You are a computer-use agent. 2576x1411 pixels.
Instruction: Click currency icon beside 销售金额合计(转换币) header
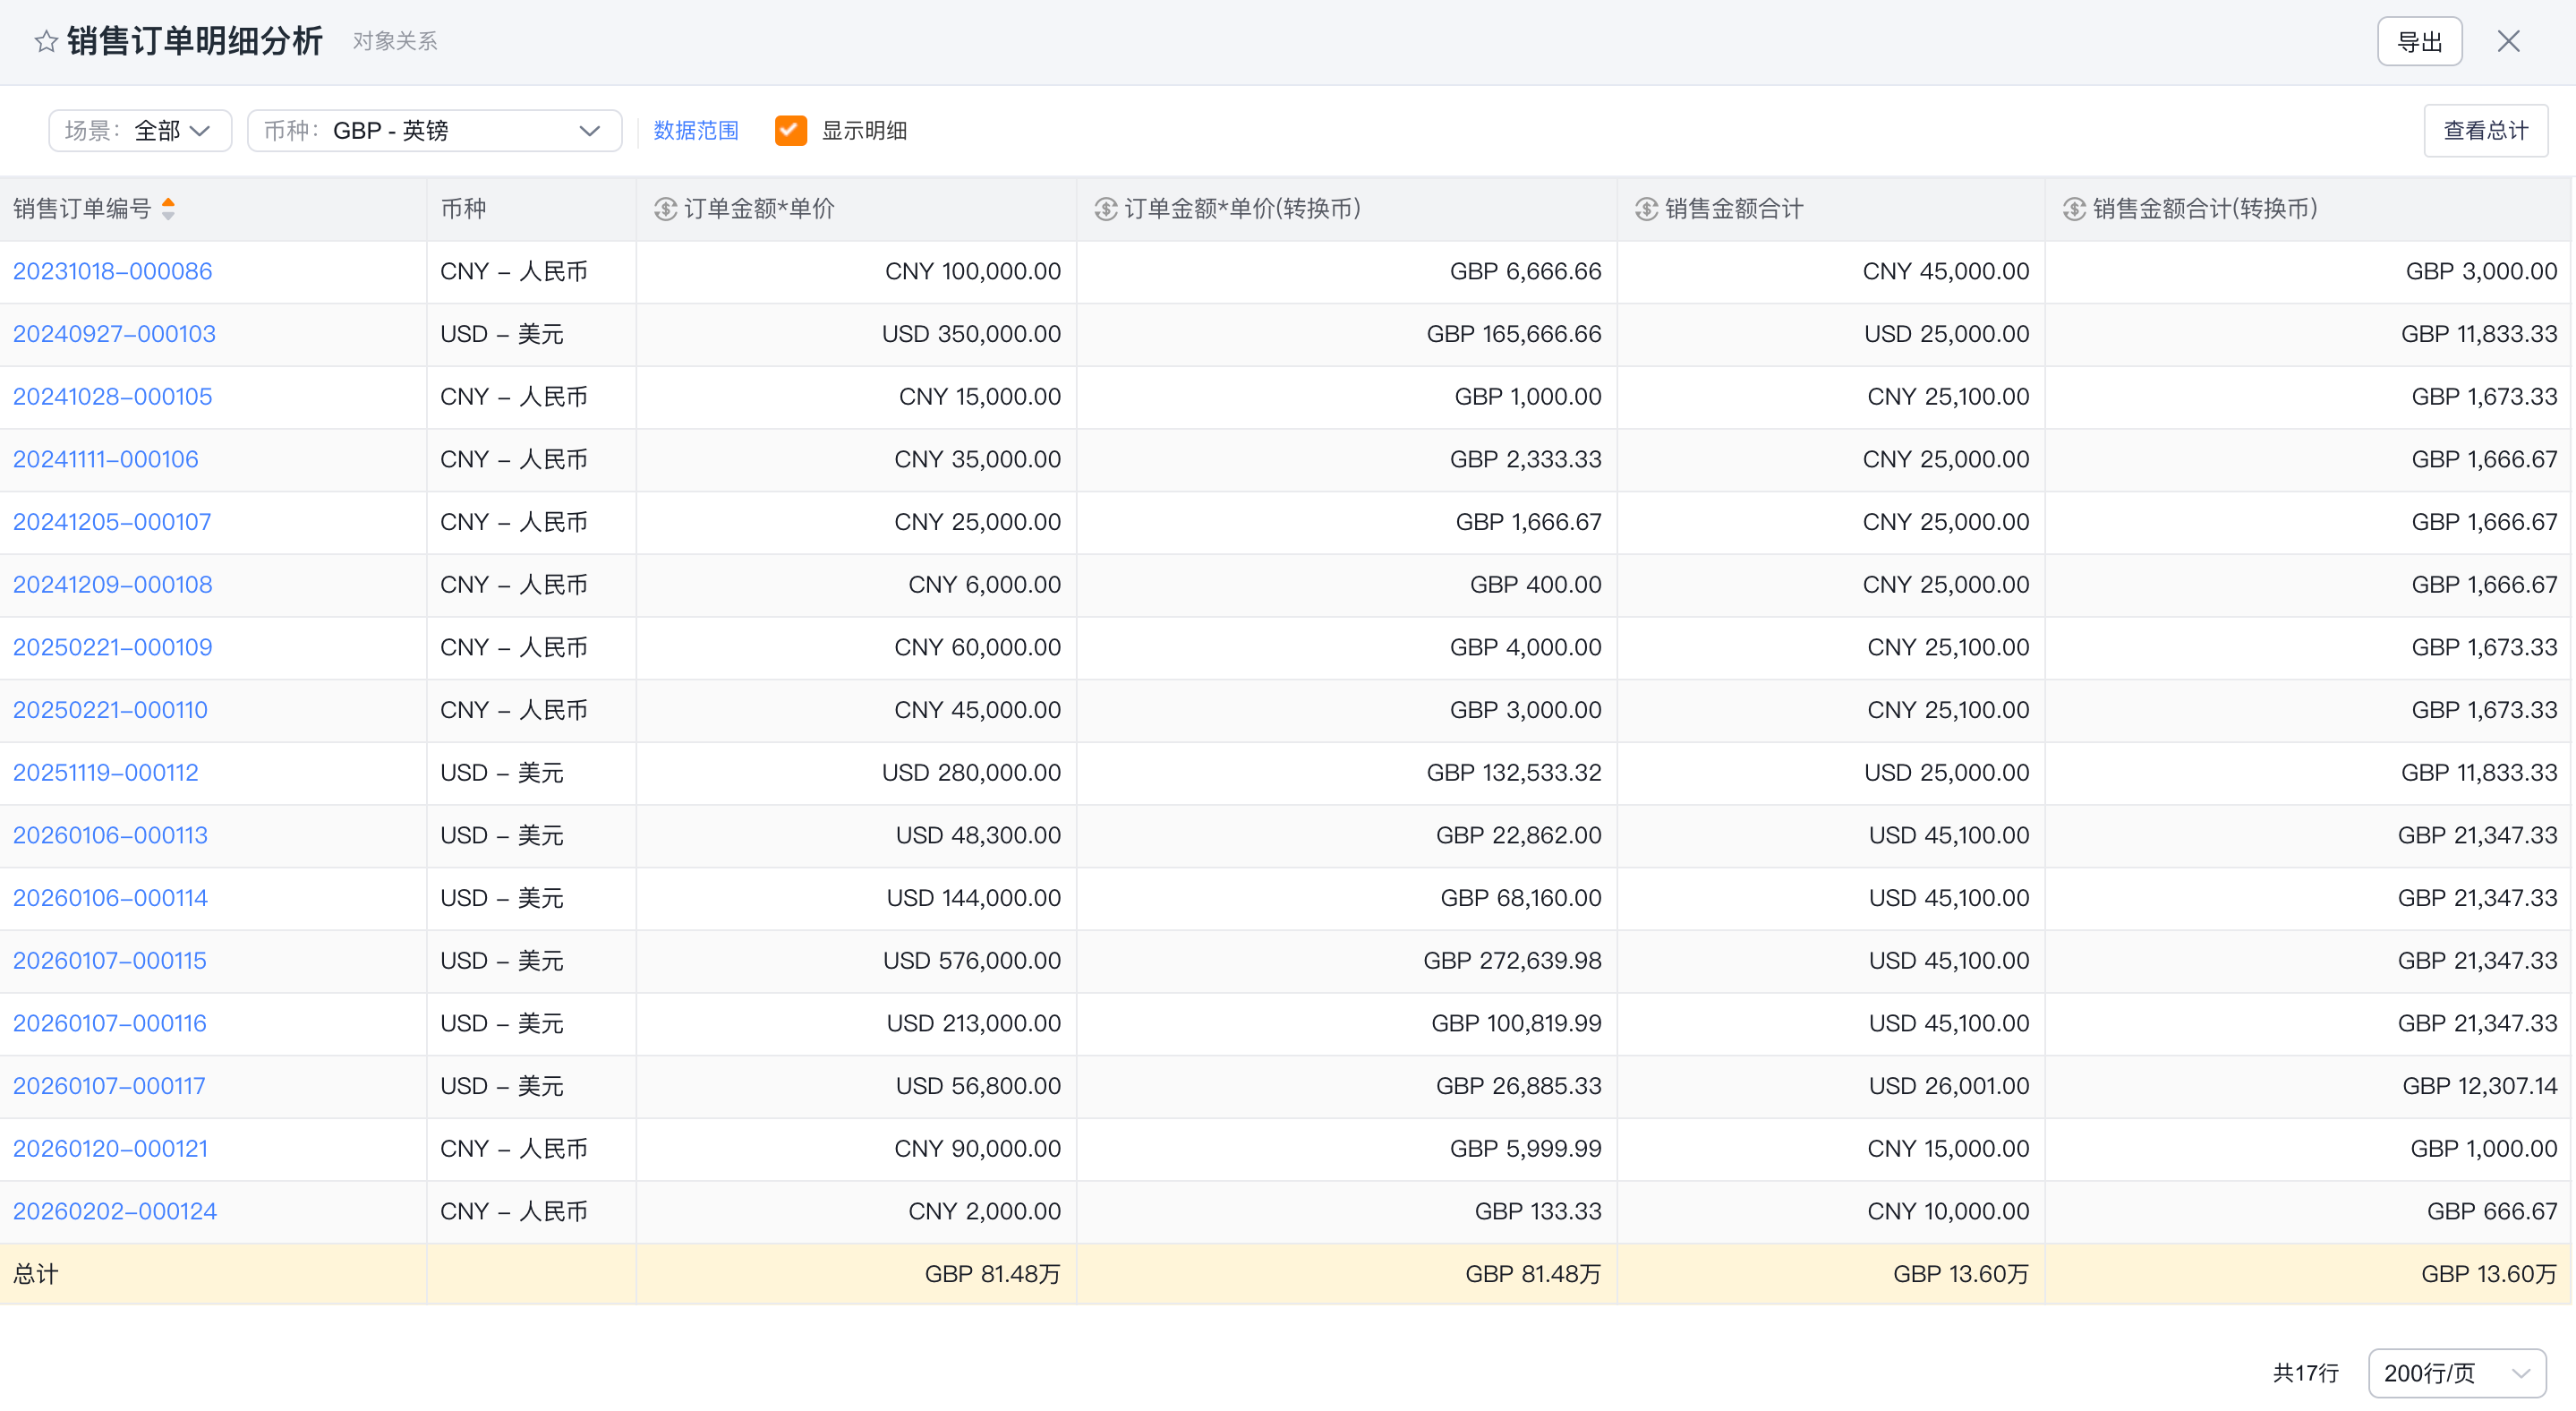2074,208
